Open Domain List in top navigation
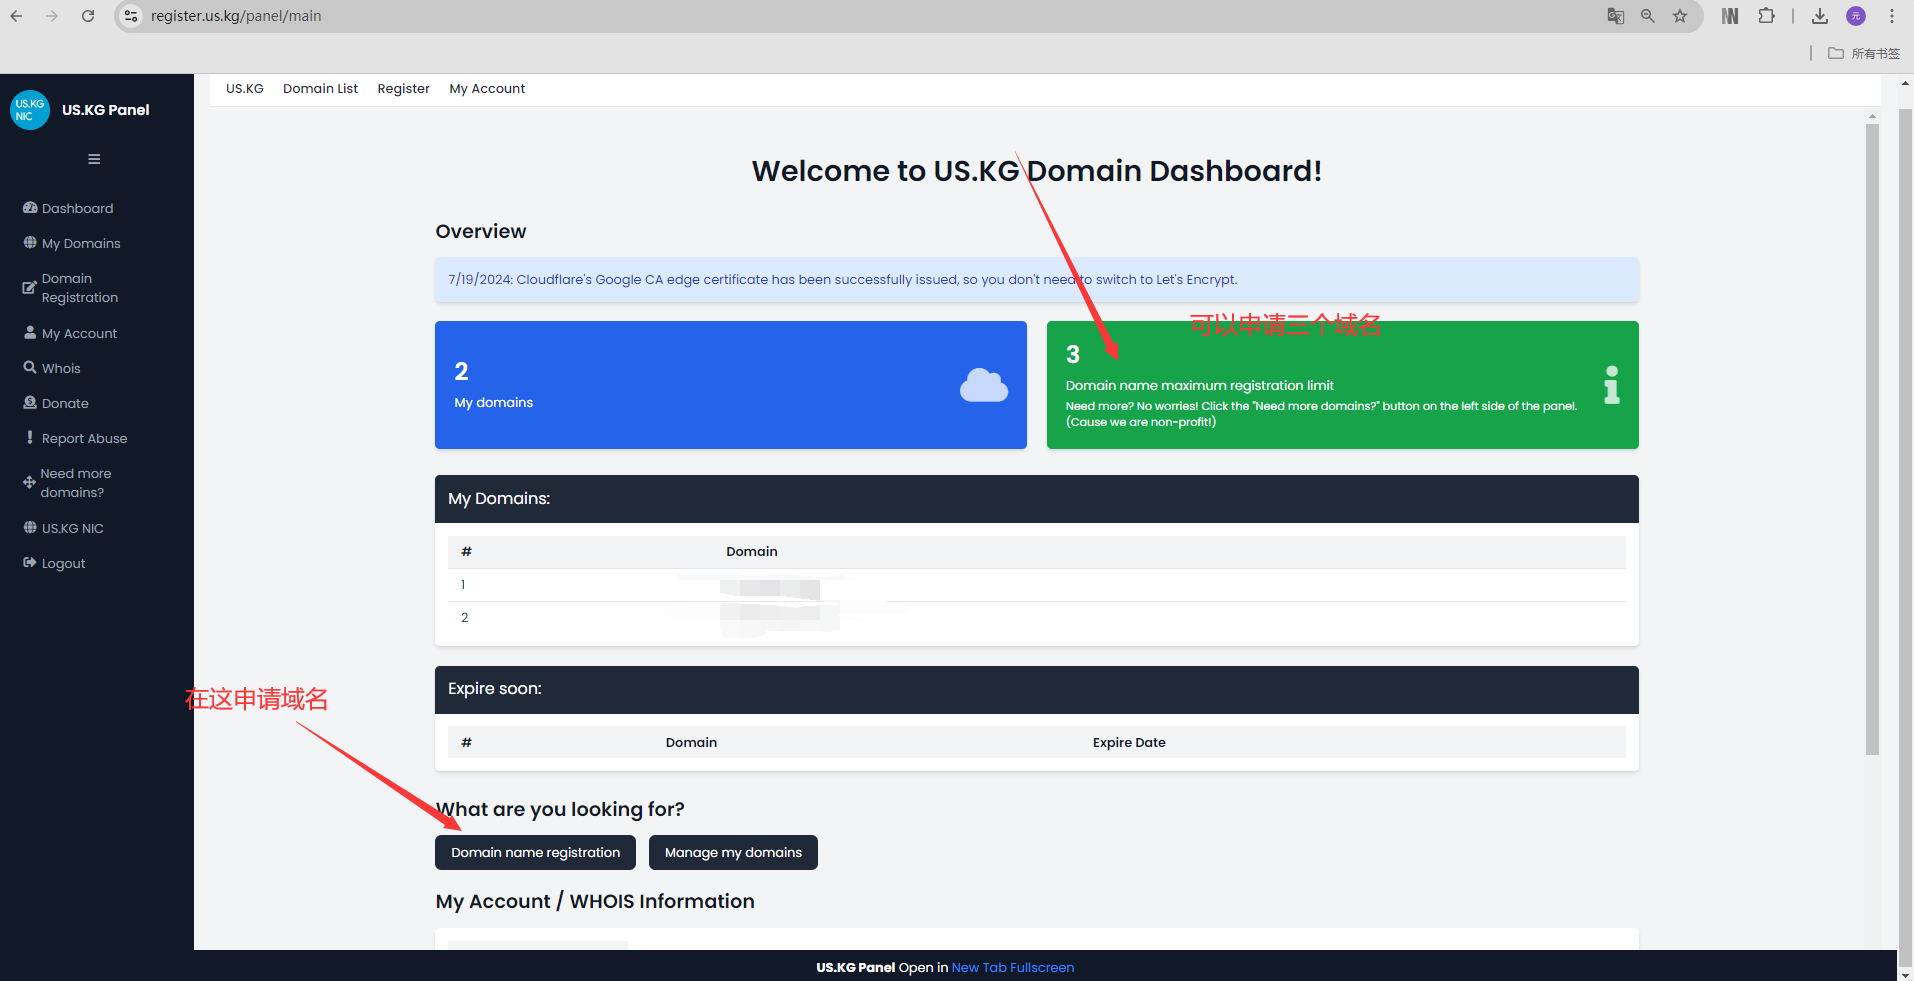The height and width of the screenshot is (981, 1914). 320,89
